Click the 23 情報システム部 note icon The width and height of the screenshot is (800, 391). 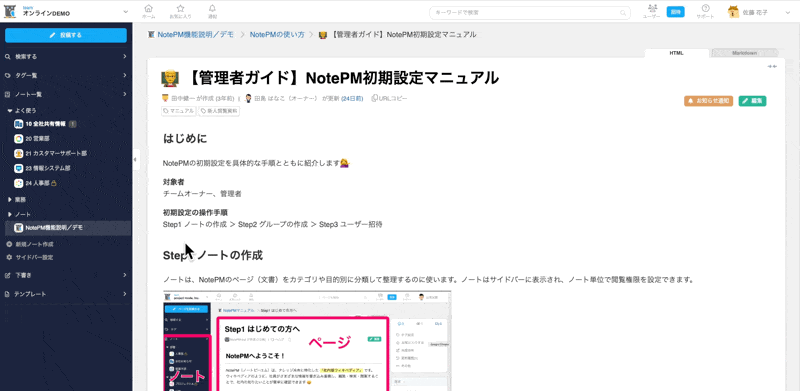tap(18, 168)
